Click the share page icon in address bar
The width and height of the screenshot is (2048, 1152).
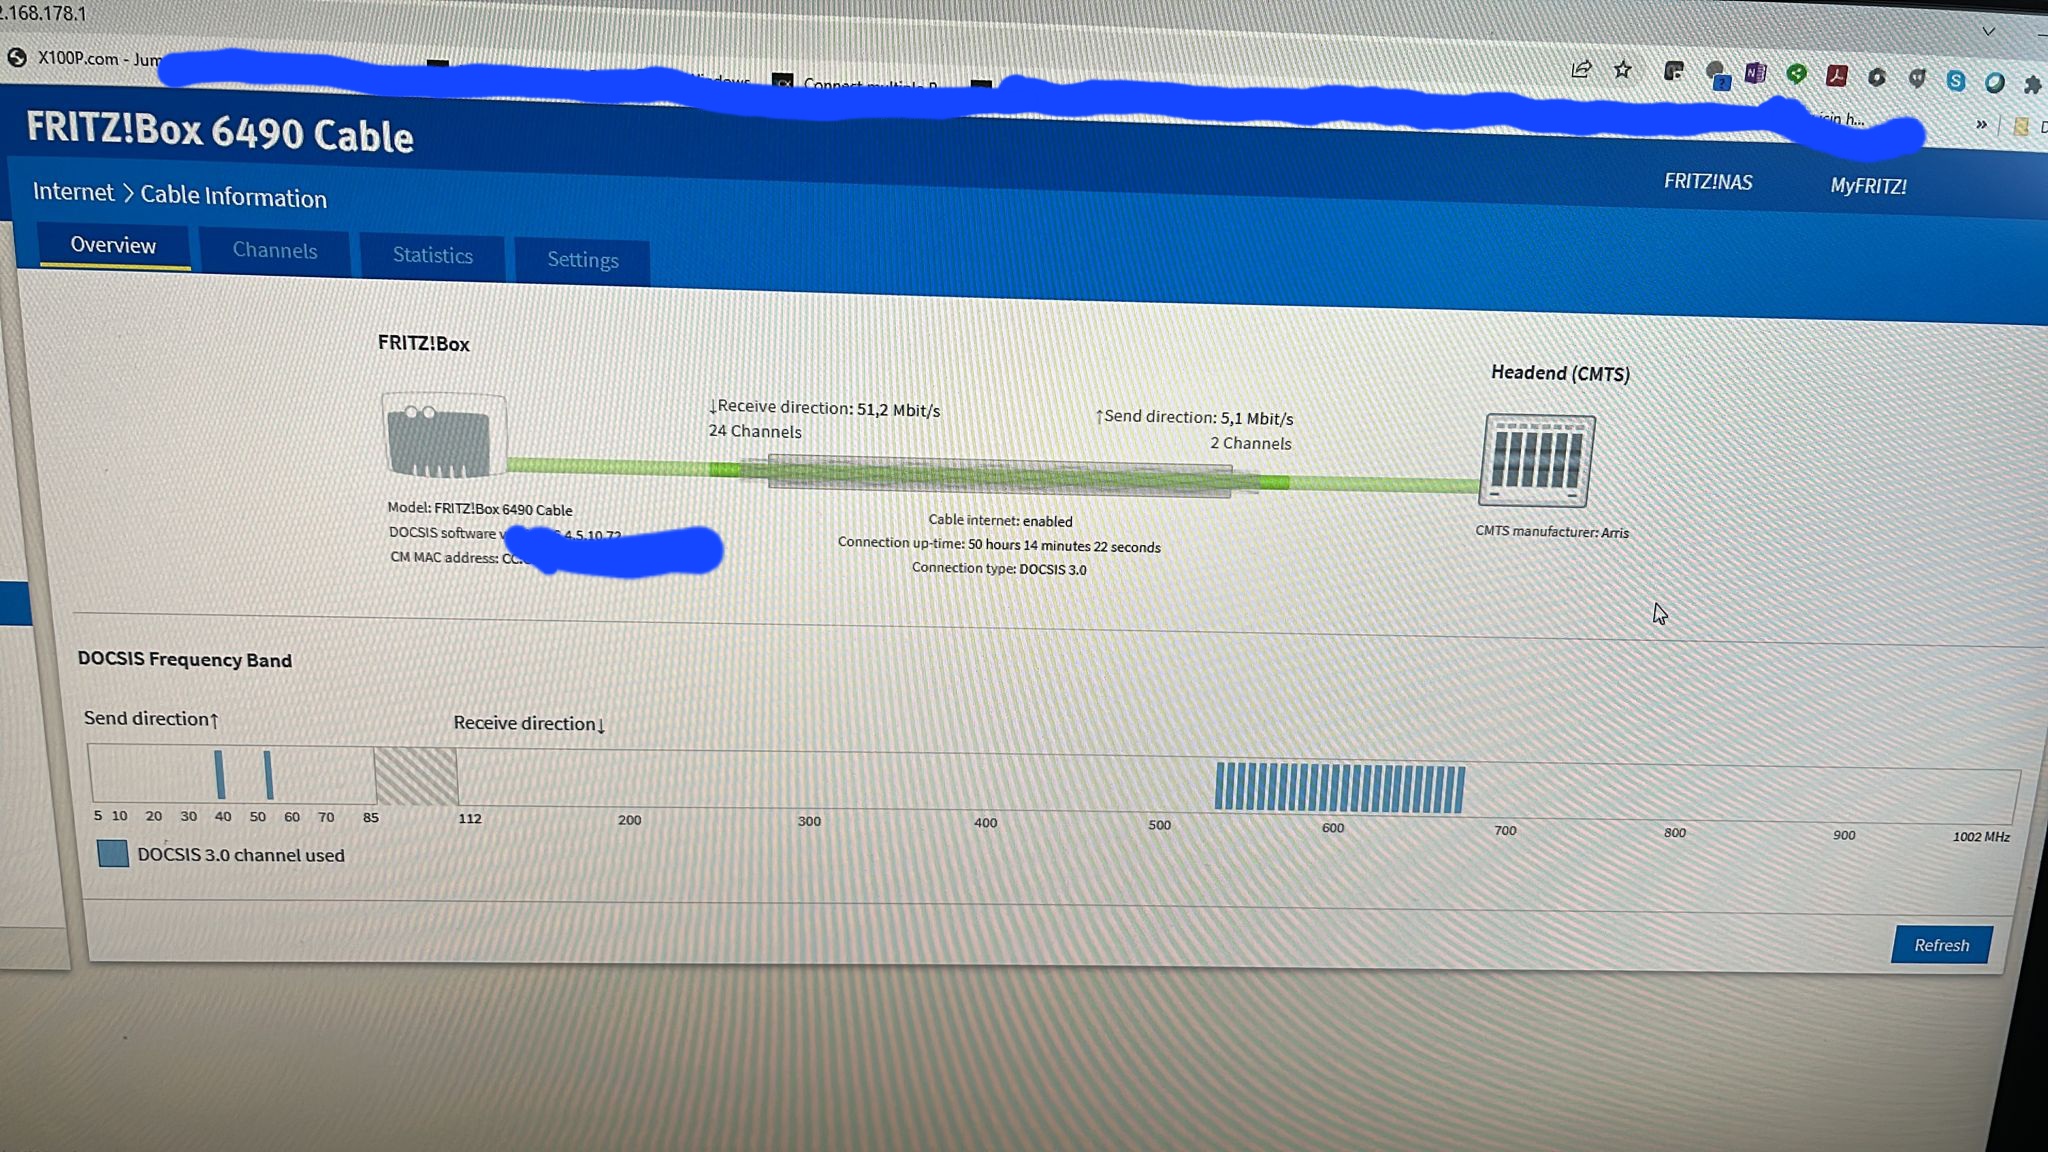point(1581,69)
